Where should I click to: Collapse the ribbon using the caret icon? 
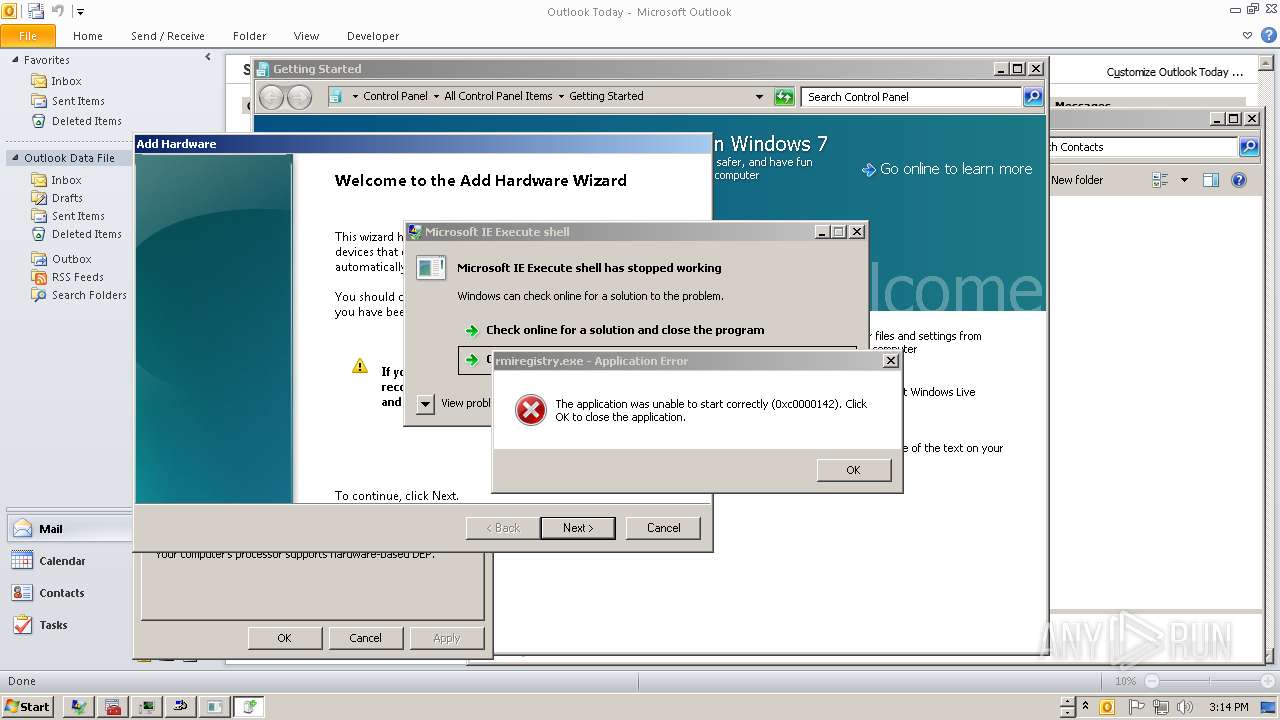click(1247, 36)
